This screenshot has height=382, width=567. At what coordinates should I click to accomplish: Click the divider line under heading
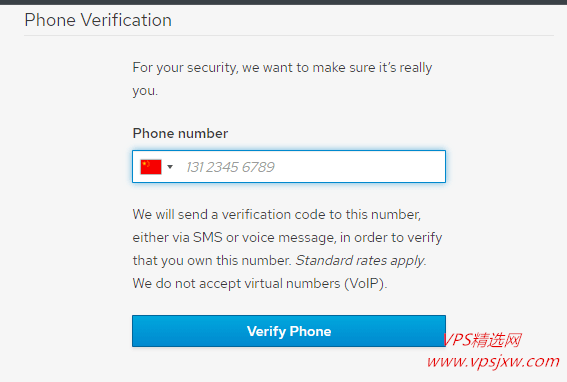(289, 35)
